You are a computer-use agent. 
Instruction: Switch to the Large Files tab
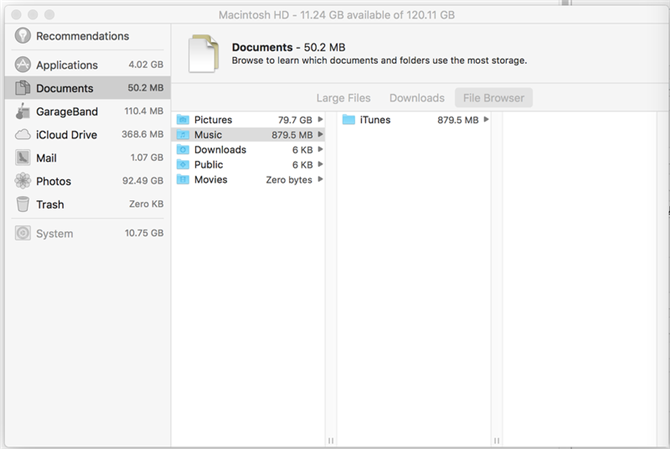[344, 98]
